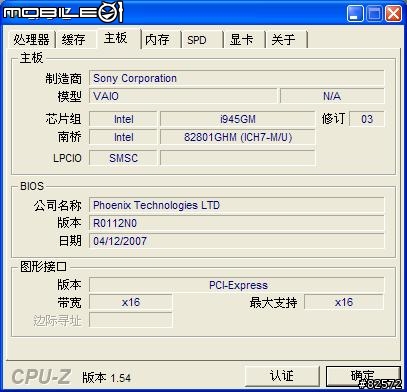The image size is (407, 392).
Task: Click the 最大支持 x16 value
Action: 344,302
